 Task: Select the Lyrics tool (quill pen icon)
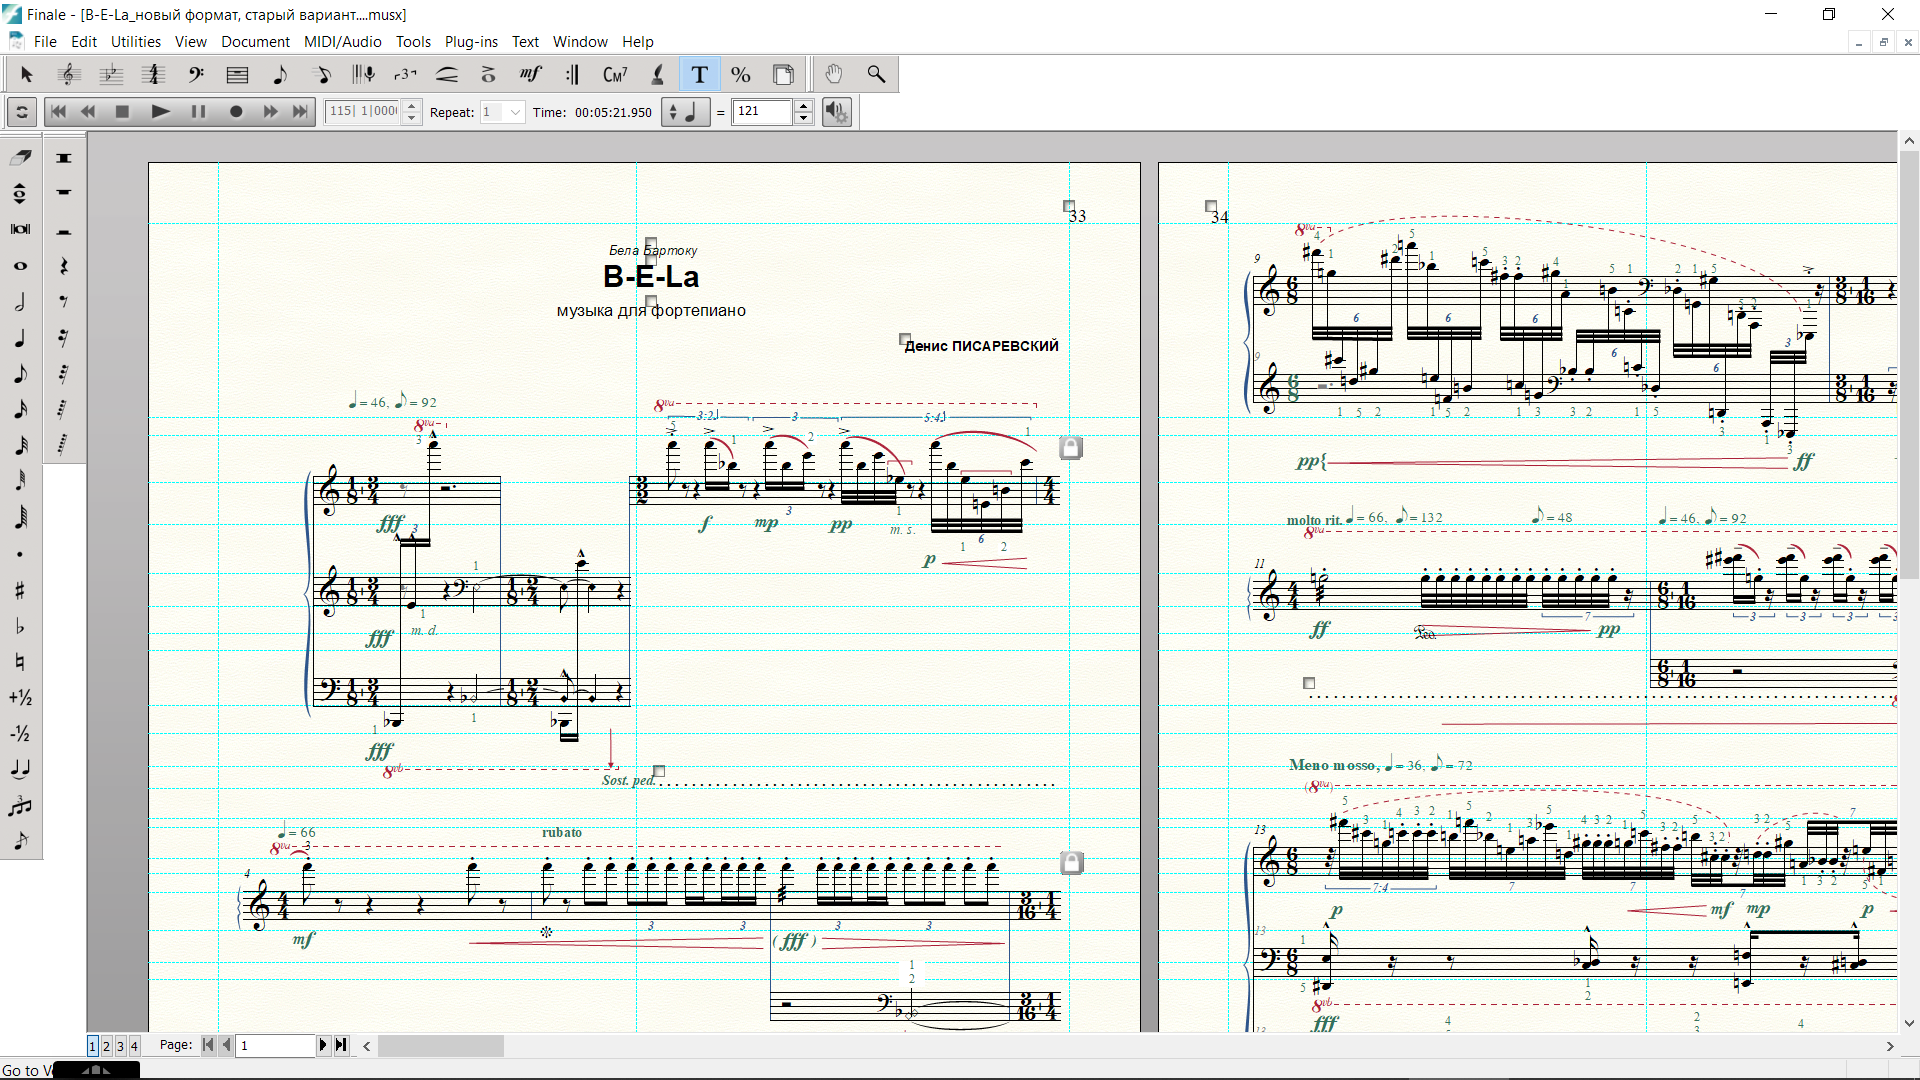pos(658,74)
